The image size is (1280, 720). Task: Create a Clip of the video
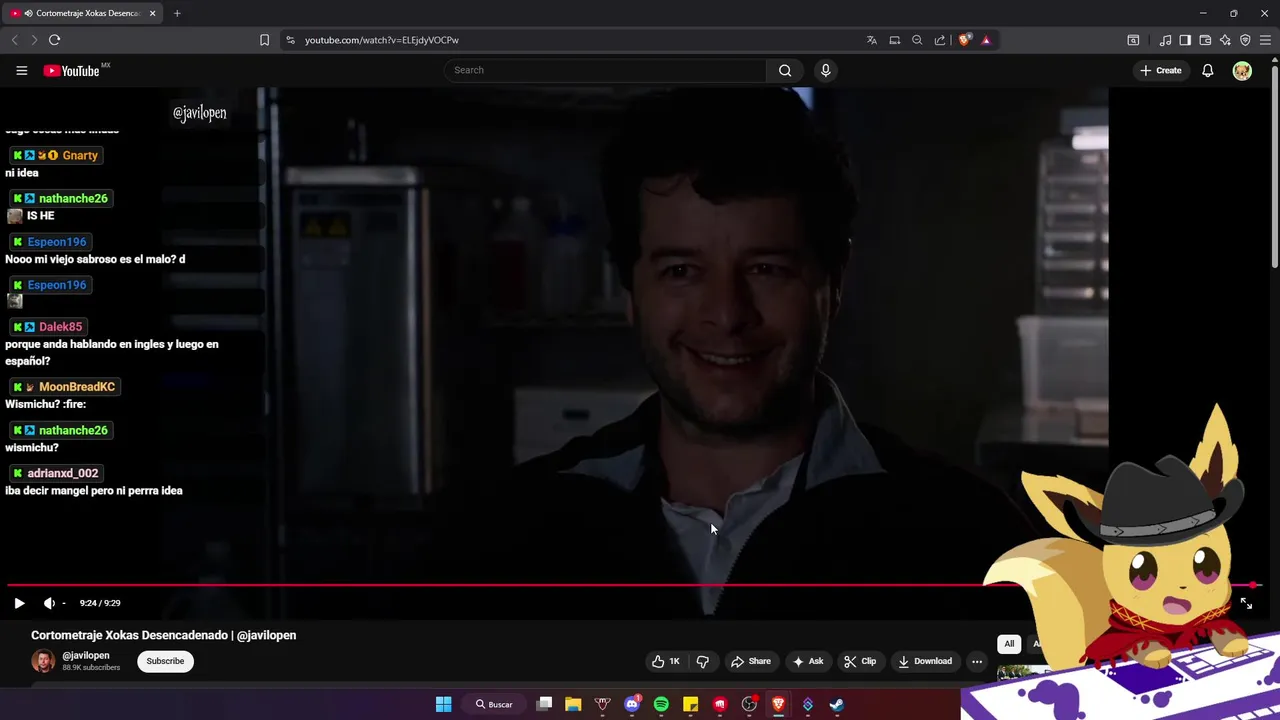[x=860, y=661]
